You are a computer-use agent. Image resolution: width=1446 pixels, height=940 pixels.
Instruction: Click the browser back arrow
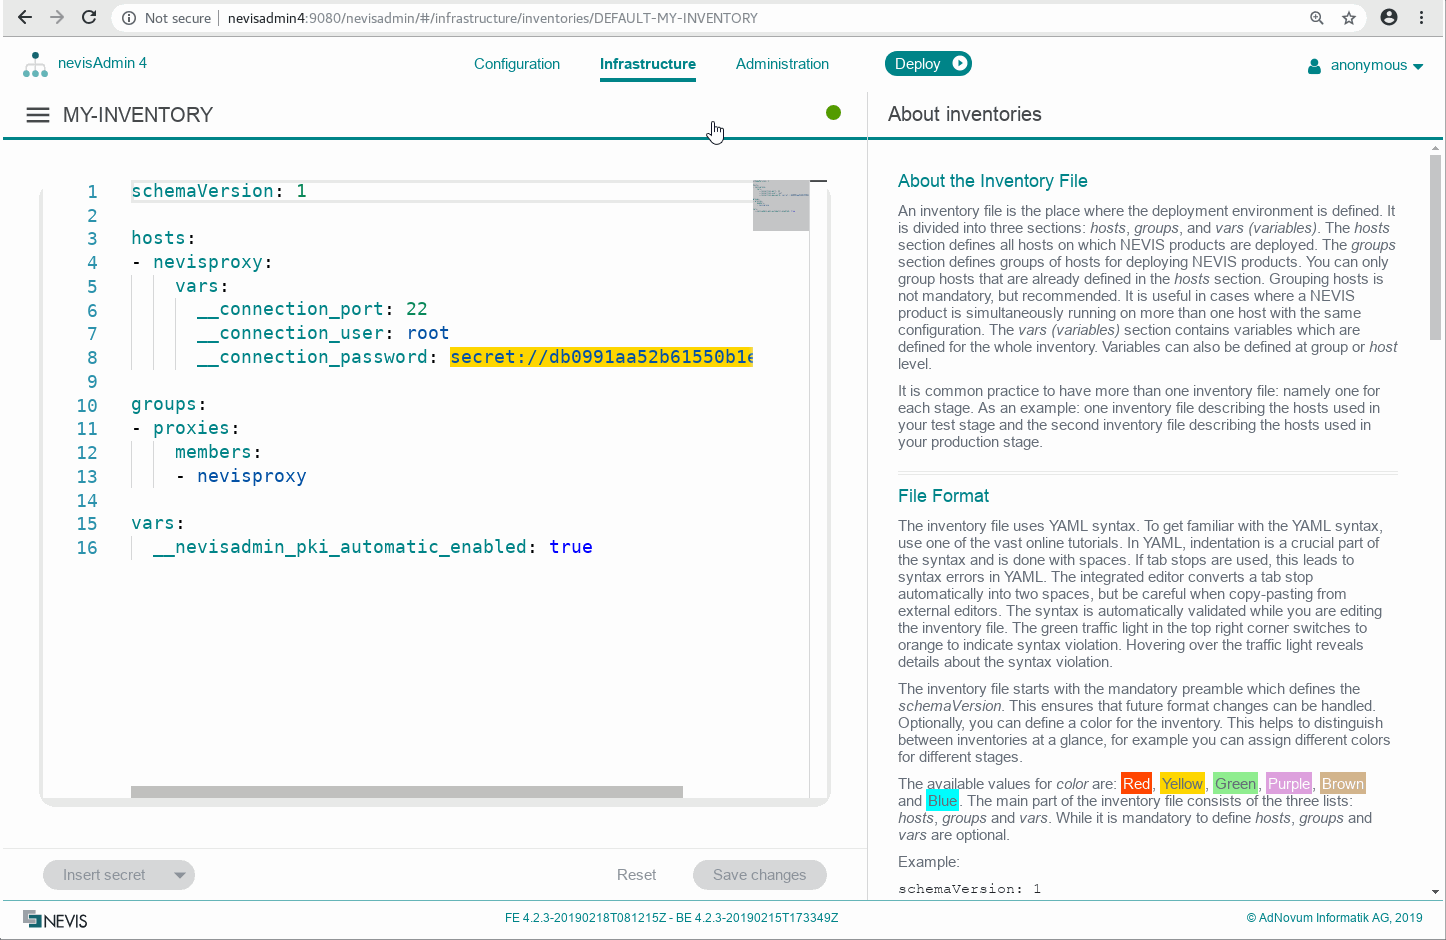point(25,18)
